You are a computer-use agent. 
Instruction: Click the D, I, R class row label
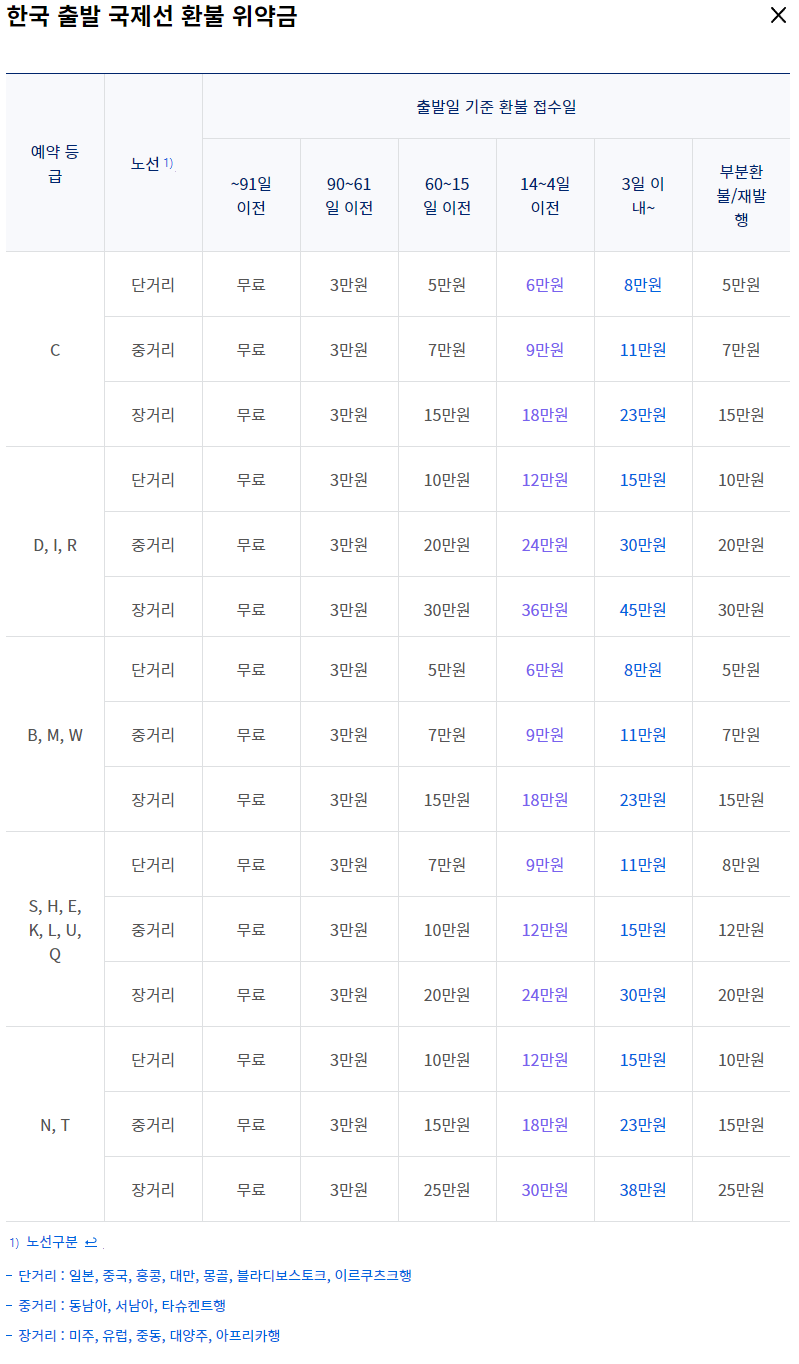coord(55,544)
